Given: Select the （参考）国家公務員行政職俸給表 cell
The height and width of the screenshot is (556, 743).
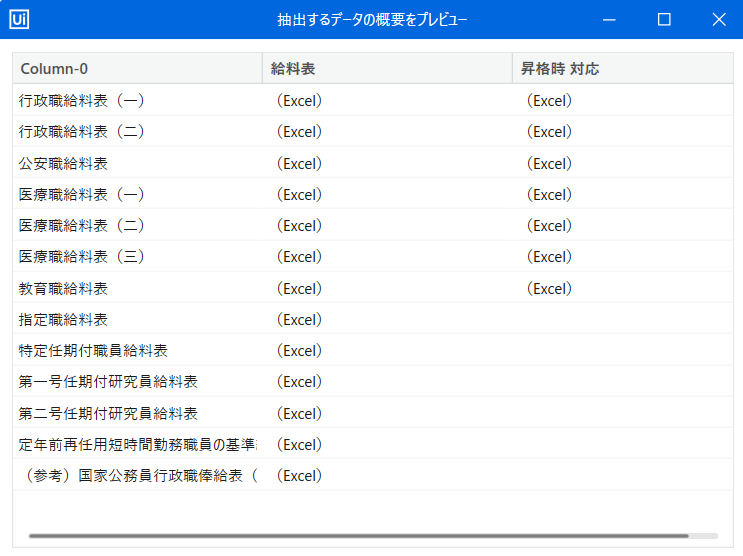Looking at the screenshot, I should tap(137, 475).
